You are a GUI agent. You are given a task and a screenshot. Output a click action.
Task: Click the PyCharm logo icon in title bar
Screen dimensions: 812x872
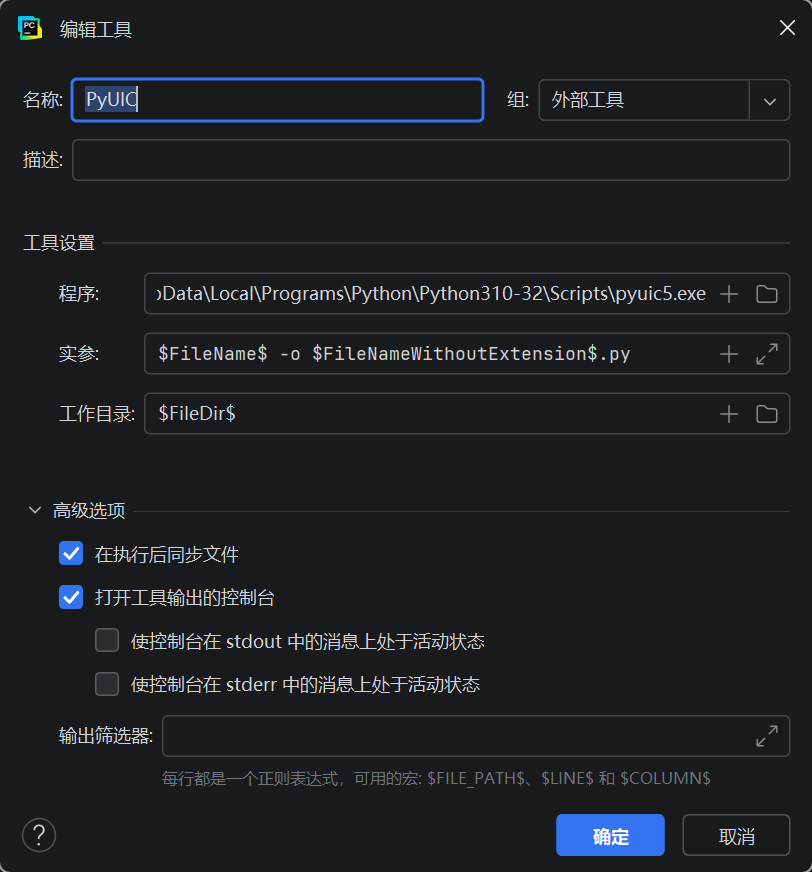(30, 28)
